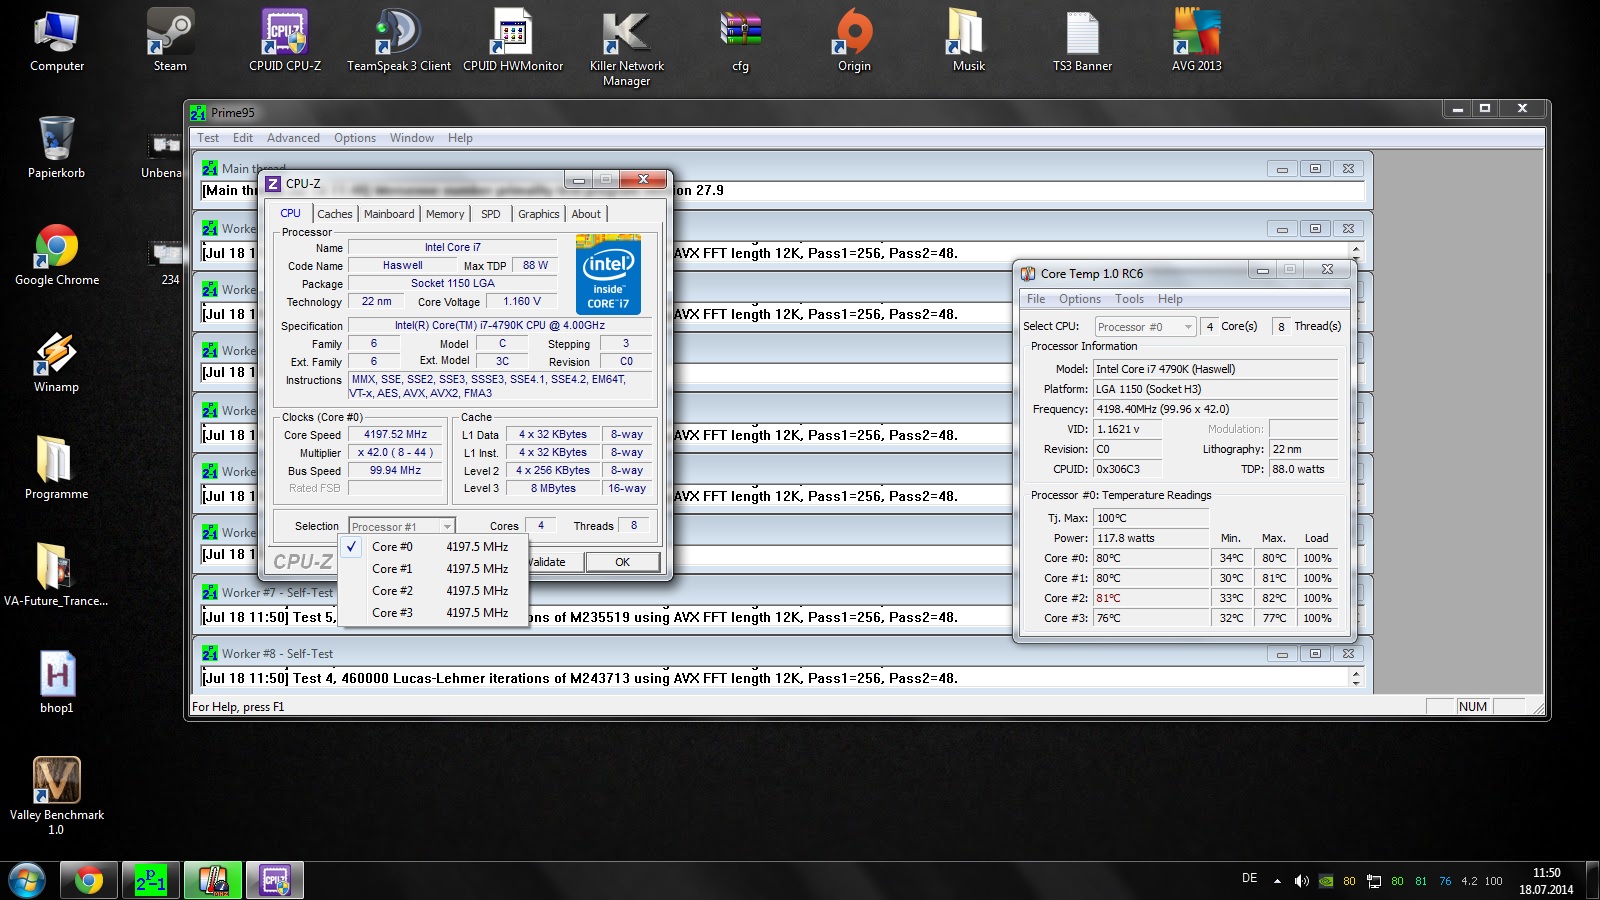Open the Core Temp Options menu
Viewport: 1600px width, 900px height.
click(1080, 299)
